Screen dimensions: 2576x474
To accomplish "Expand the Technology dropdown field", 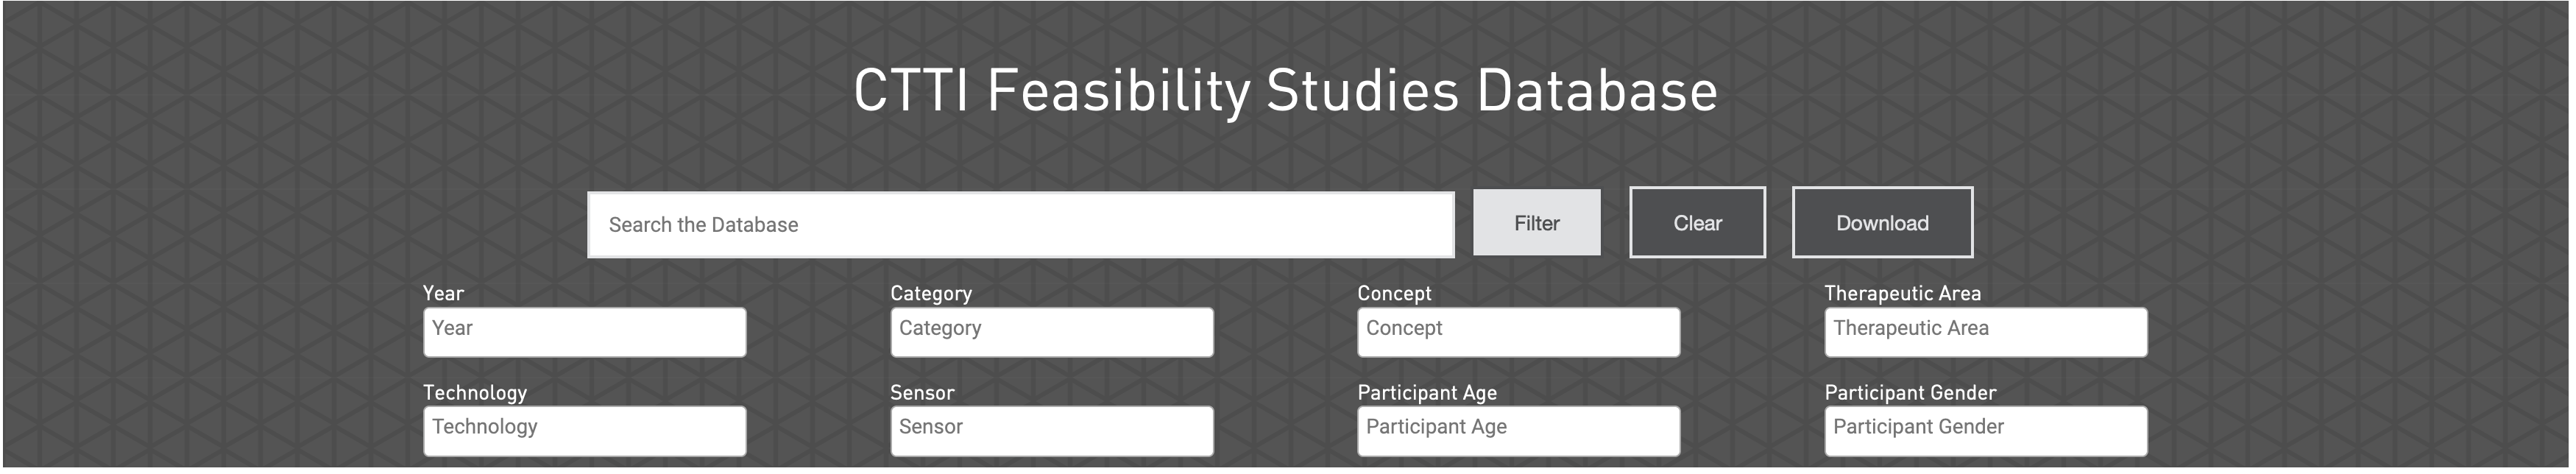I will coord(584,431).
